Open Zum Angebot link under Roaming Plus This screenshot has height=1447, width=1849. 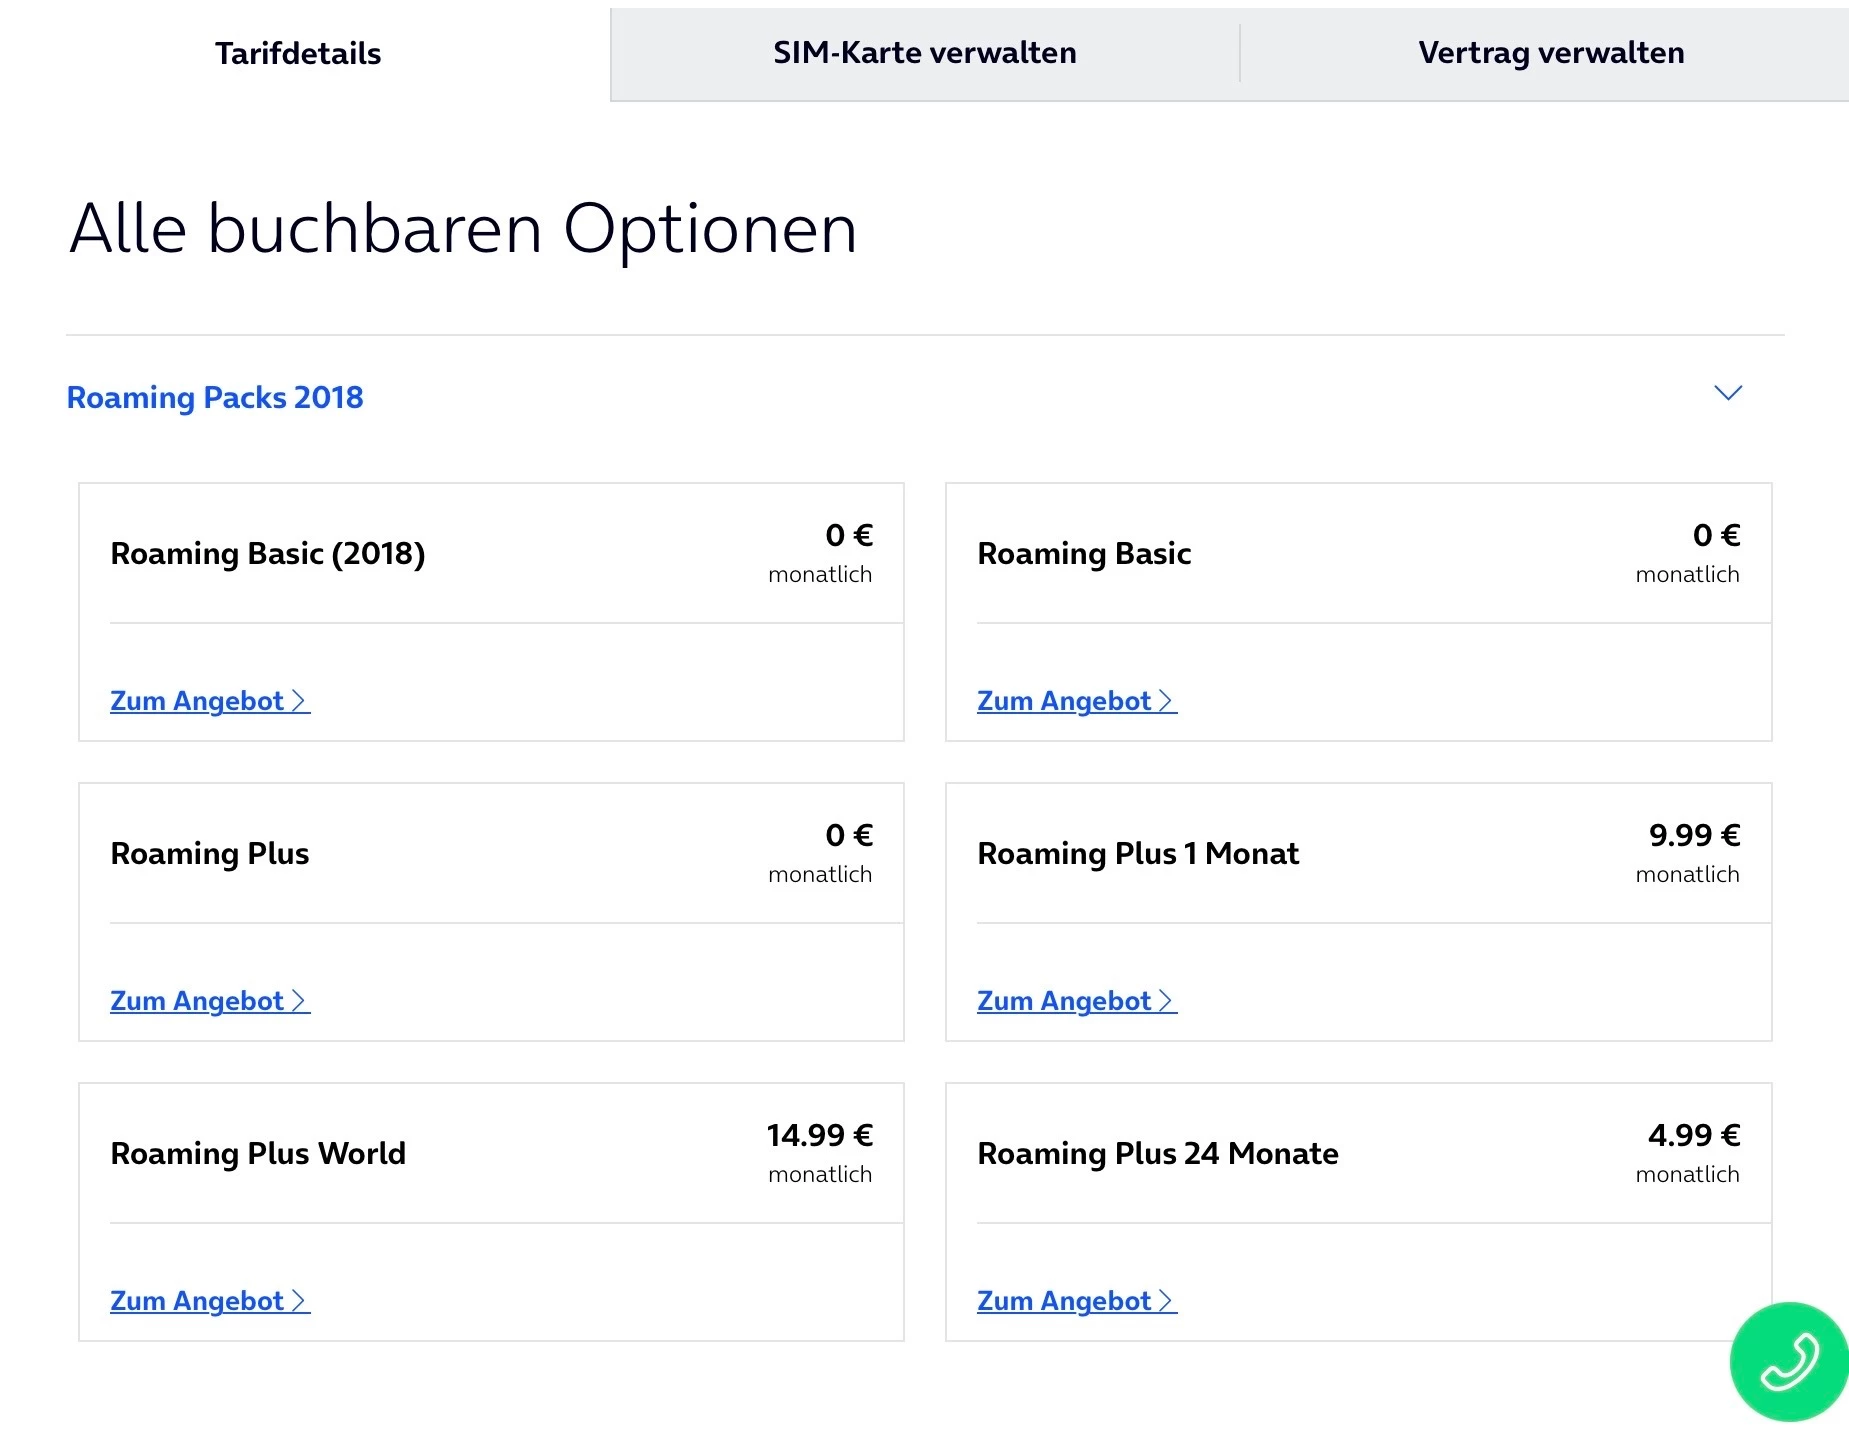coord(209,1001)
